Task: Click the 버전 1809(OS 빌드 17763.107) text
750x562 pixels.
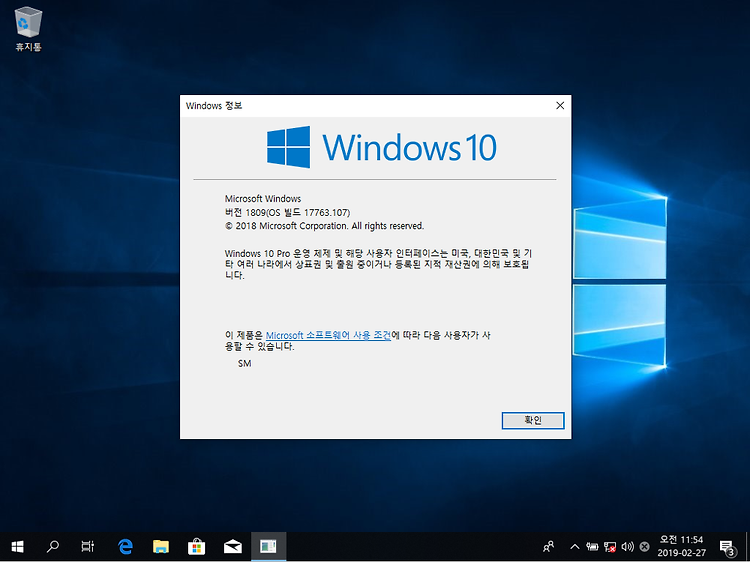Action: click(287, 212)
